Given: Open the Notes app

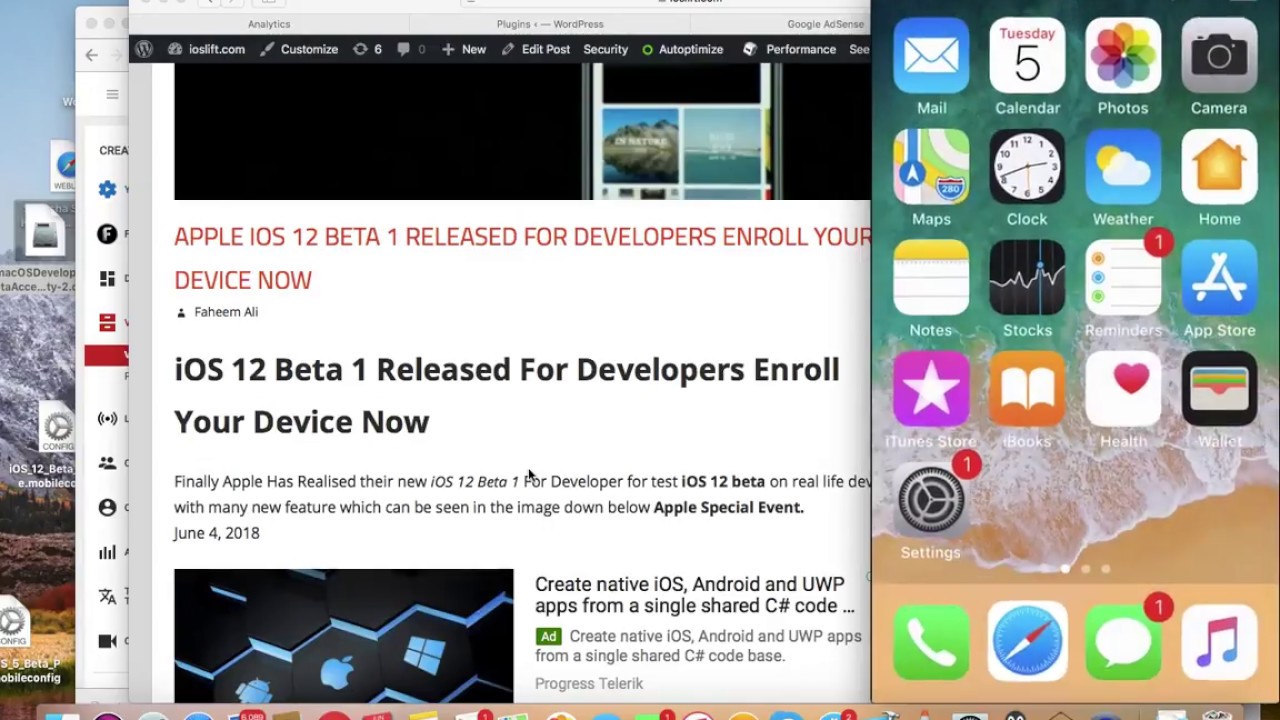Looking at the screenshot, I should tap(931, 277).
